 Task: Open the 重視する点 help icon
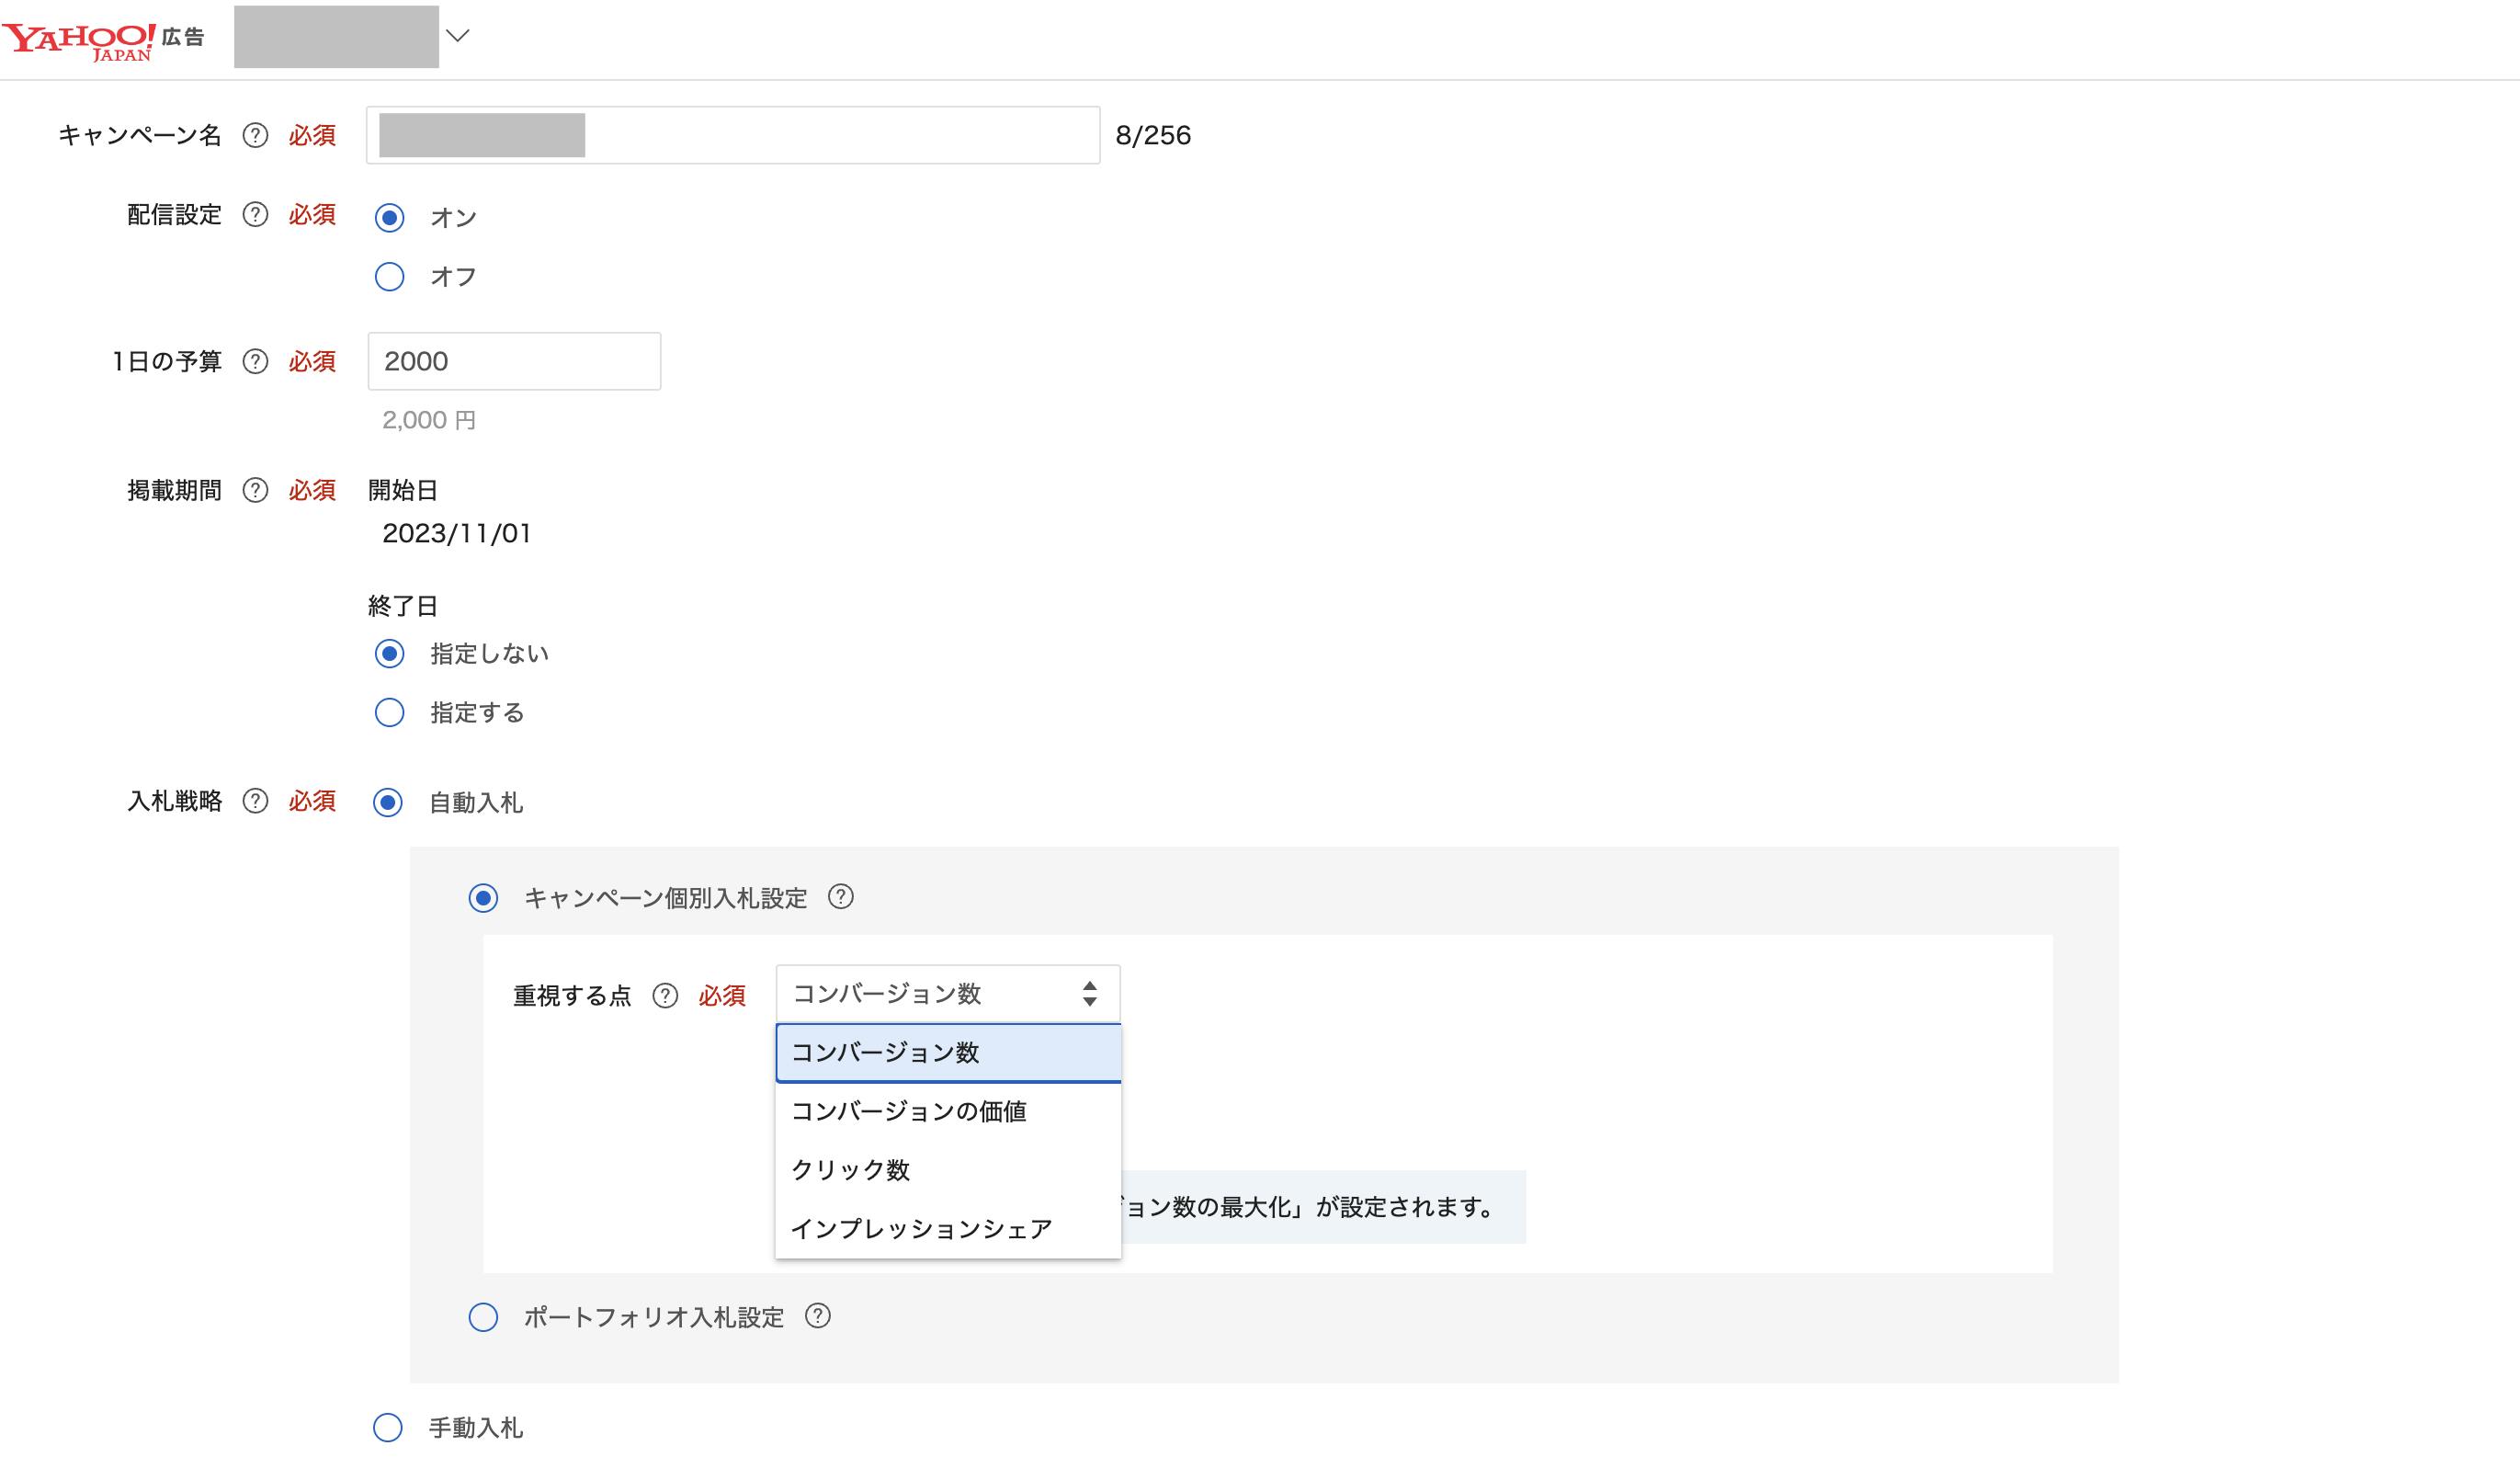click(x=665, y=995)
